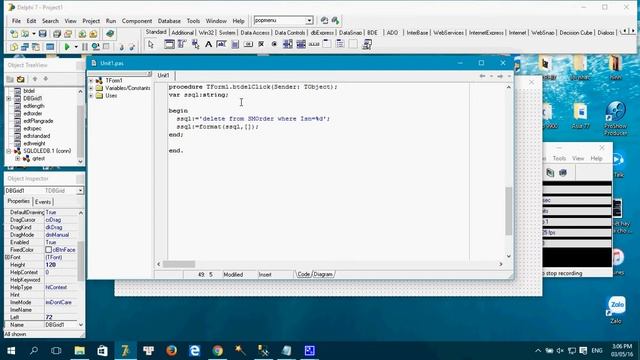Click the Step Over icon
Image resolution: width=640 pixels, height=360 pixels.
coord(131,47)
